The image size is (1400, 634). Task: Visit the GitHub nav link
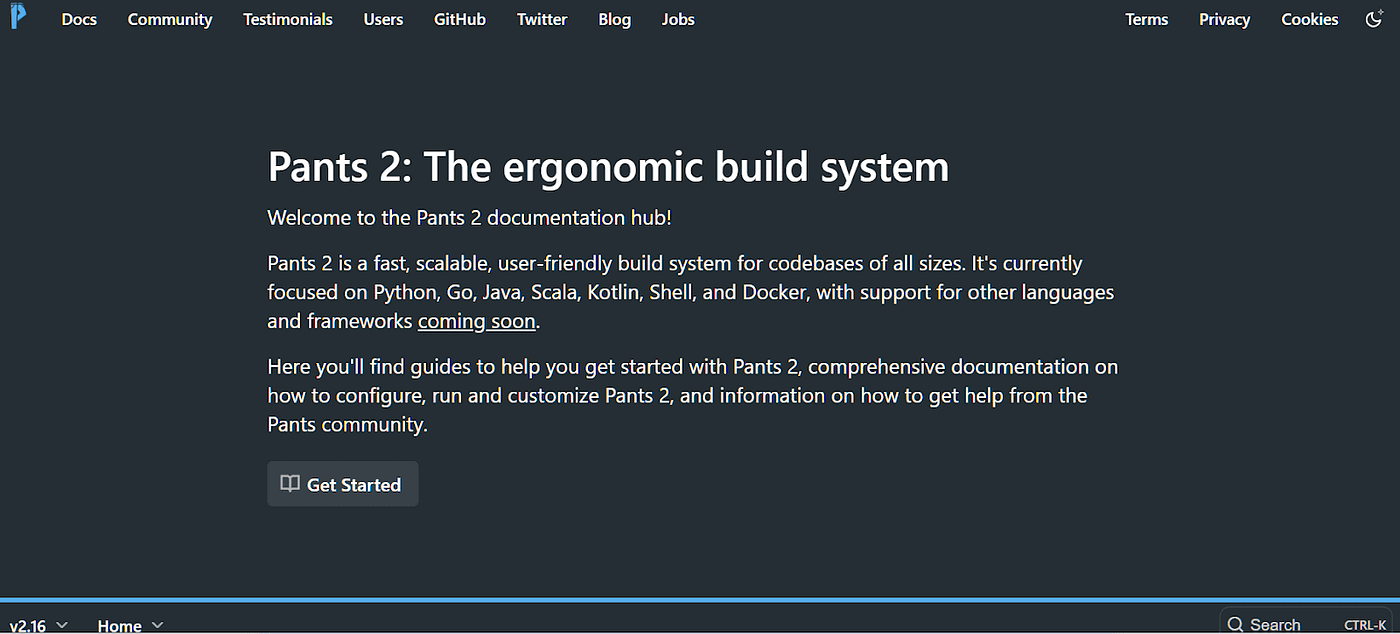[x=460, y=19]
